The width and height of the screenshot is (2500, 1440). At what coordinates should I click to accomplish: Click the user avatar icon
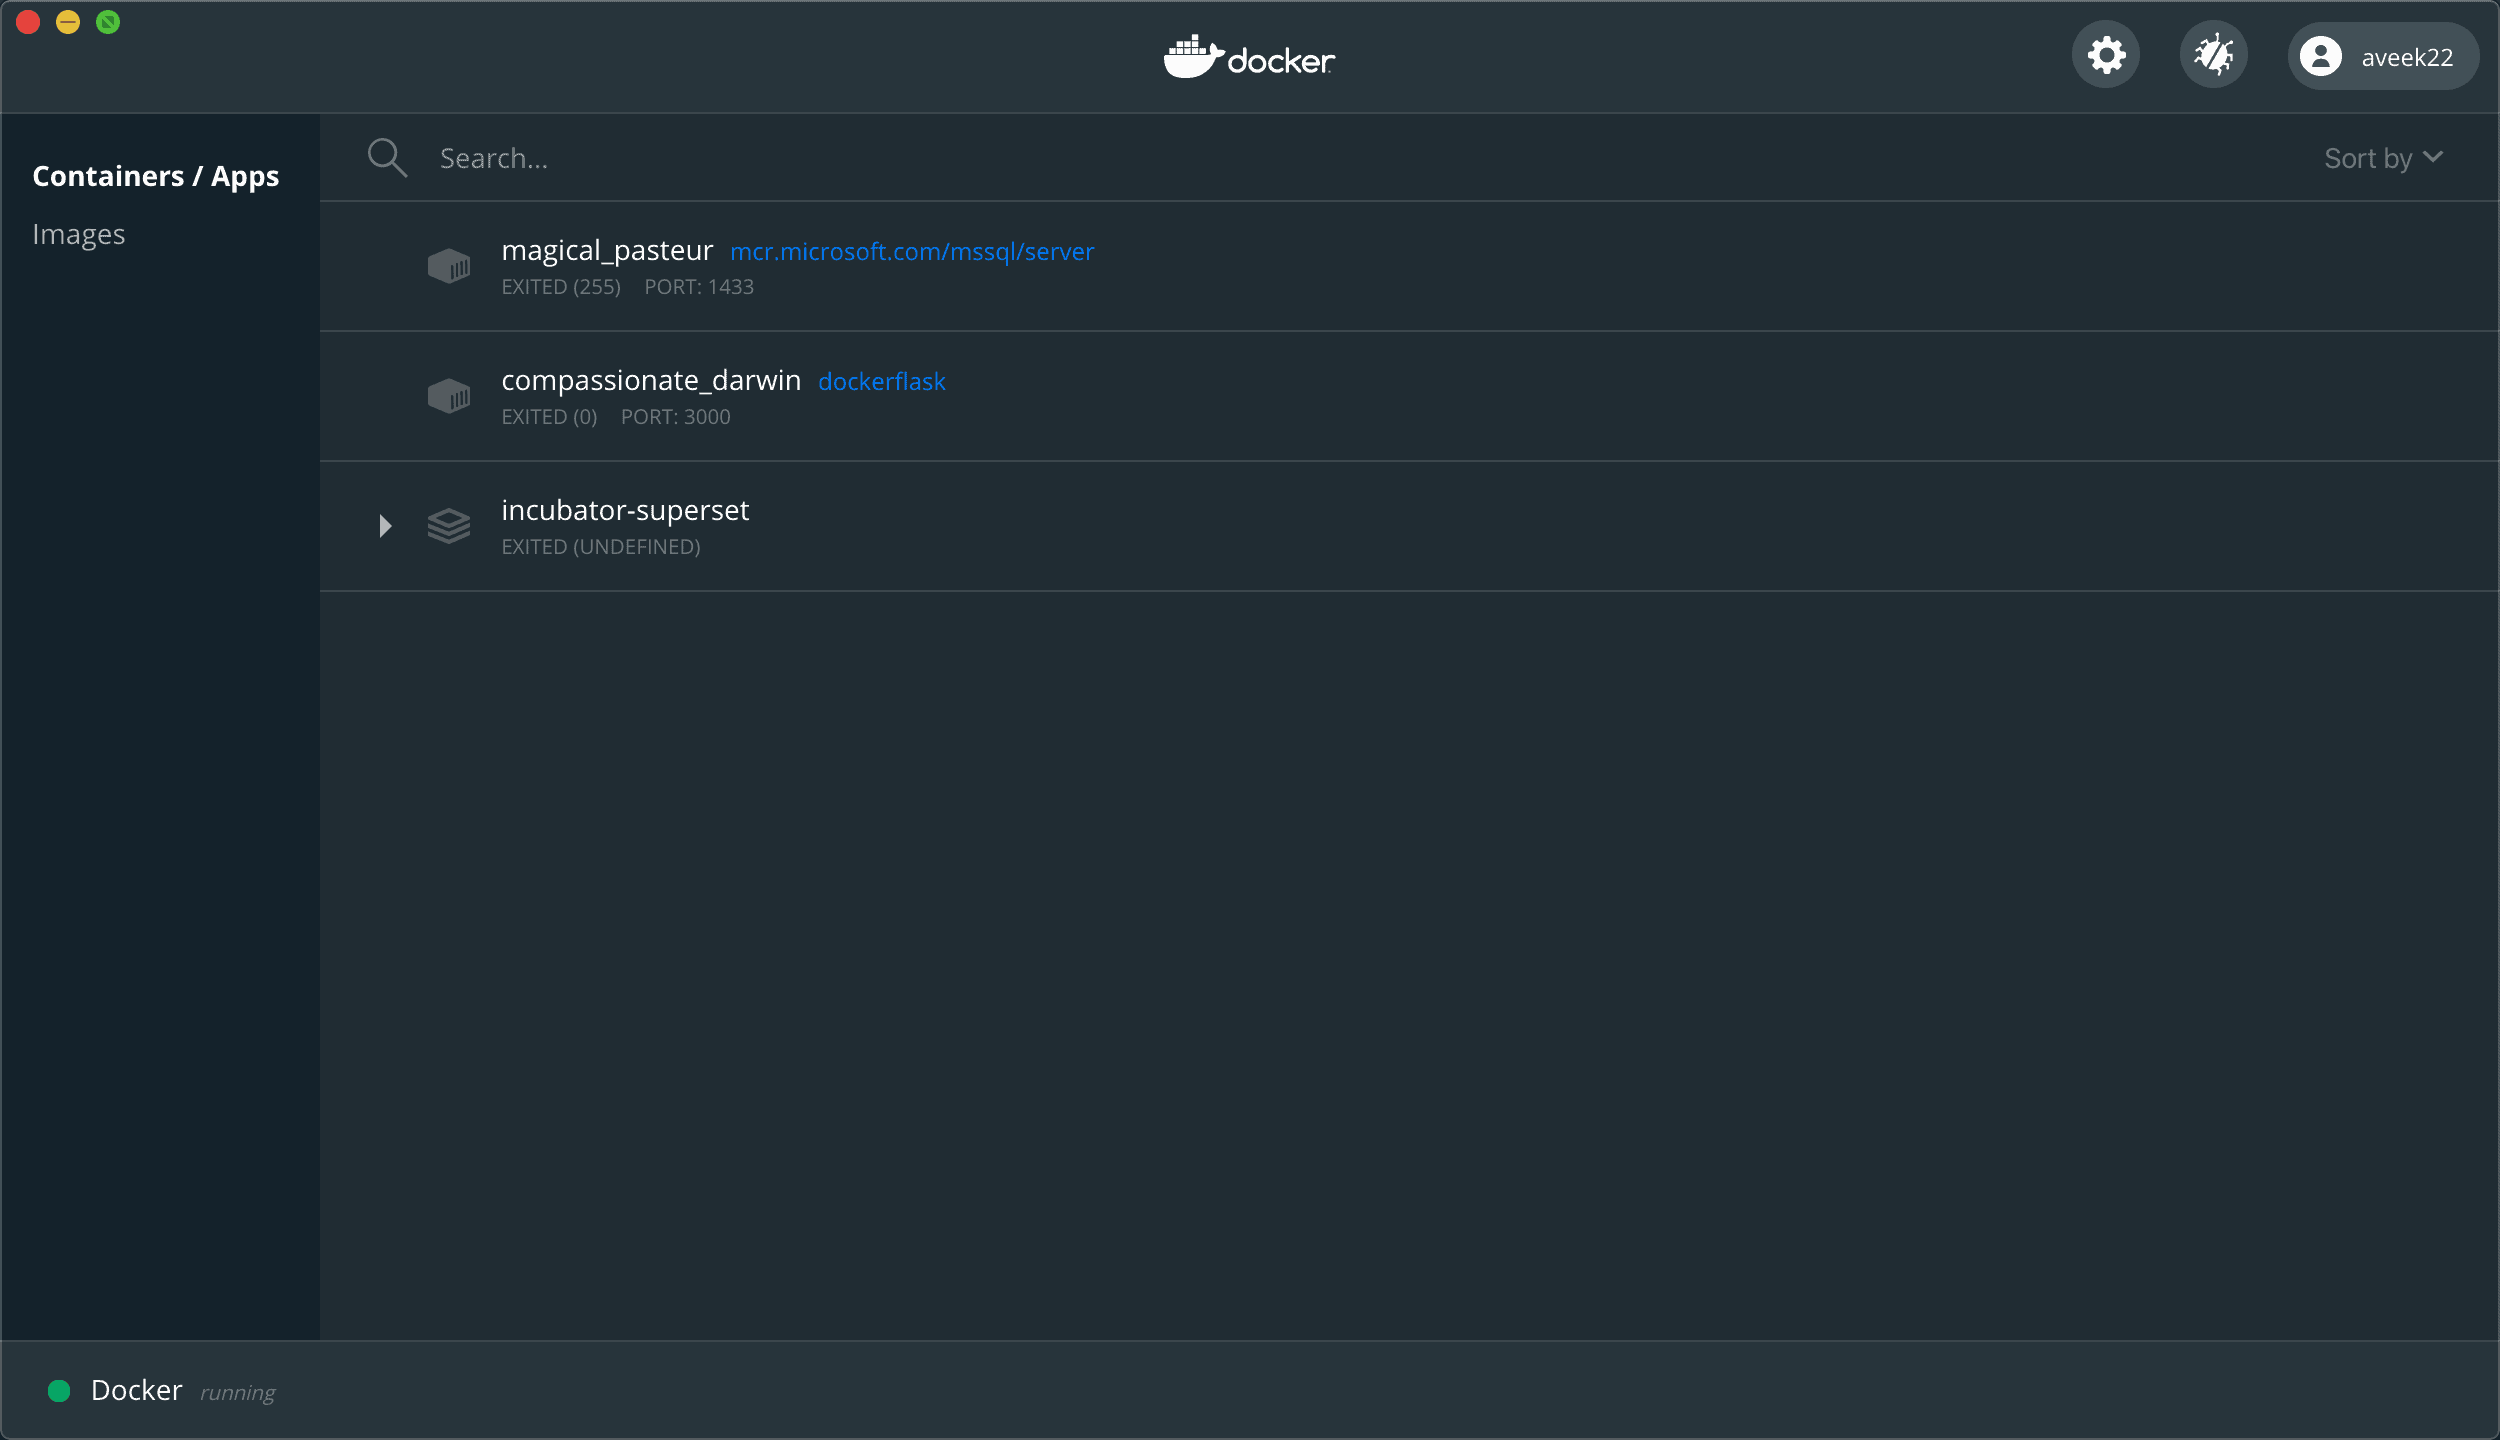pos(2320,56)
